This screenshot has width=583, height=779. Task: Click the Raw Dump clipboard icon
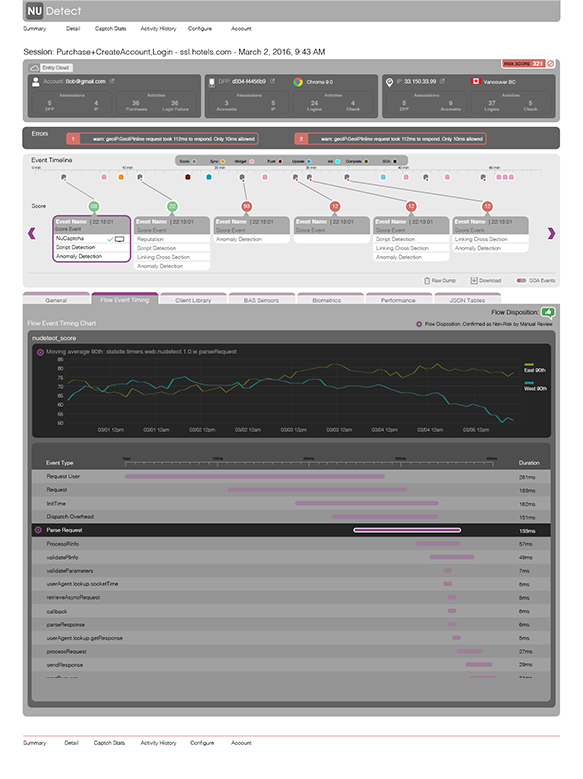tap(427, 281)
